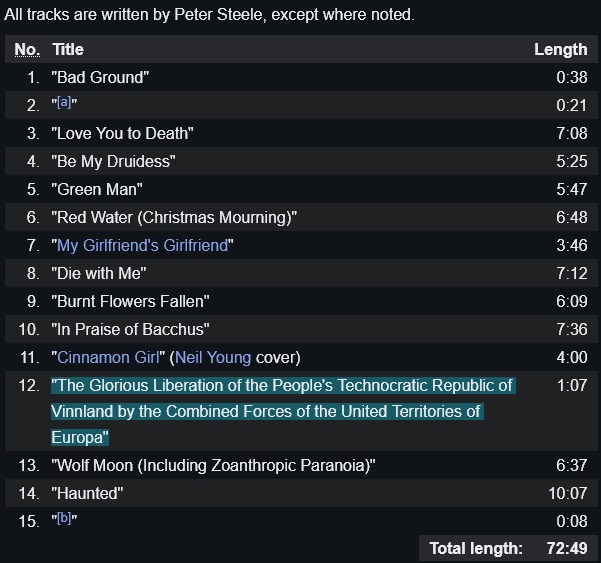Select the "Bad Ground" track title
Image resolution: width=601 pixels, height=563 pixels.
(100, 77)
